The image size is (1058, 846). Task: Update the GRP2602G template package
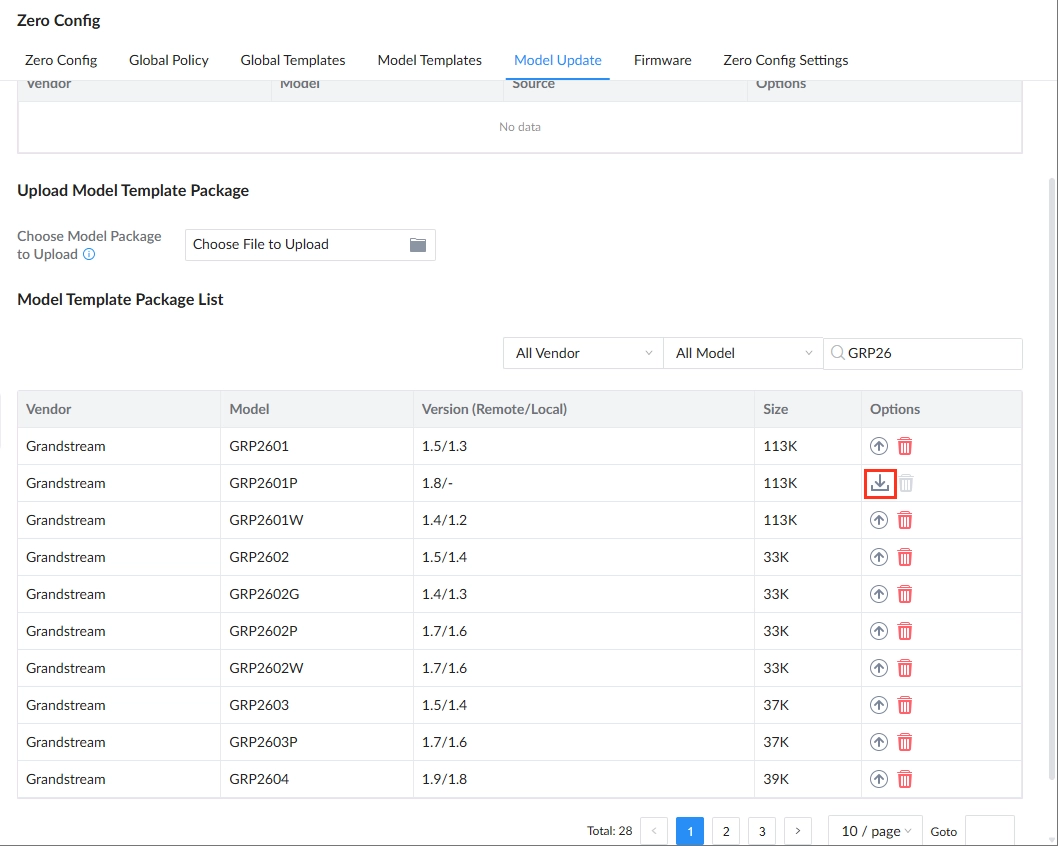click(879, 594)
